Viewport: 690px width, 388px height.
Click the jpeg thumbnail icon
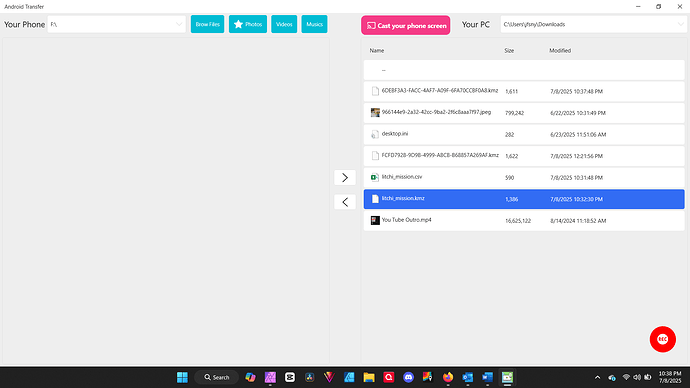(x=375, y=113)
